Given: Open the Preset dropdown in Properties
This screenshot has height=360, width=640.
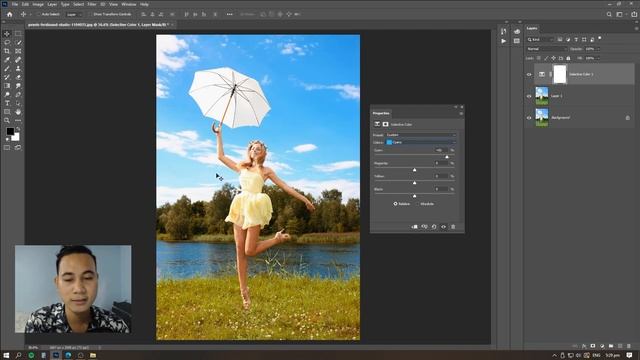Looking at the screenshot, I should (421, 135).
